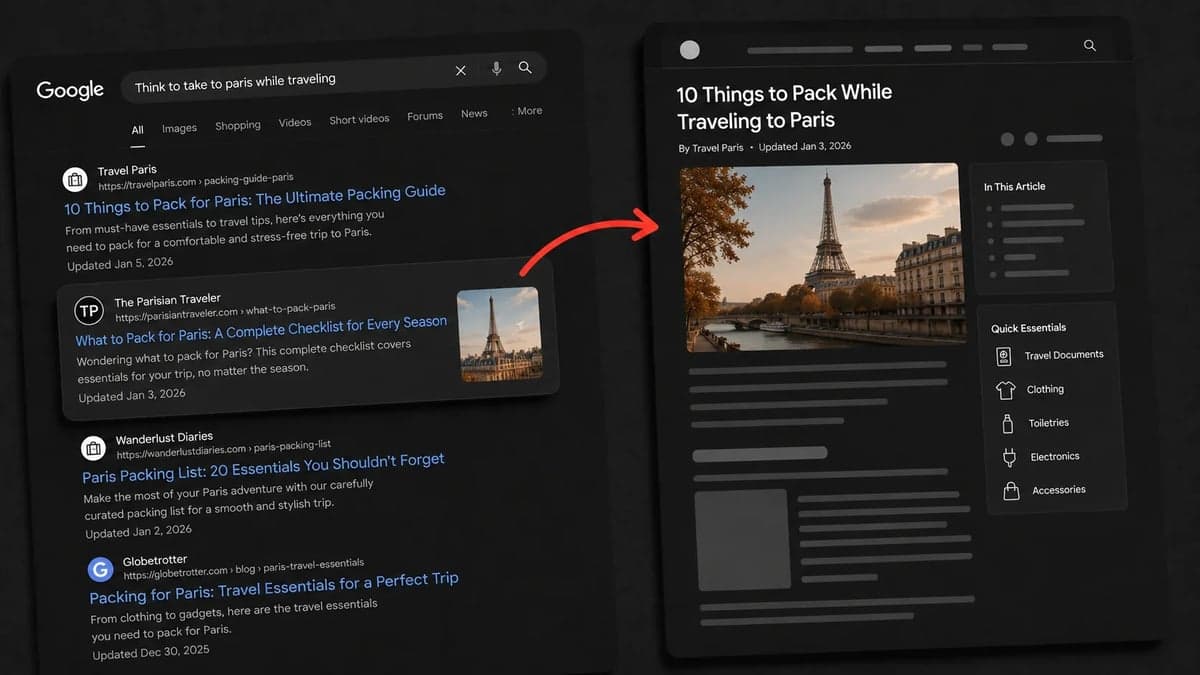This screenshot has height=675, width=1200.
Task: Expand the More search filters menu
Action: click(x=527, y=111)
